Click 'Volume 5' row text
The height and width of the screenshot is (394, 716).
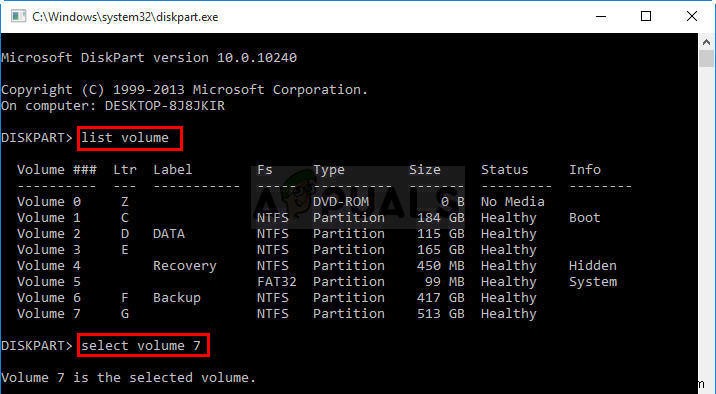click(49, 282)
